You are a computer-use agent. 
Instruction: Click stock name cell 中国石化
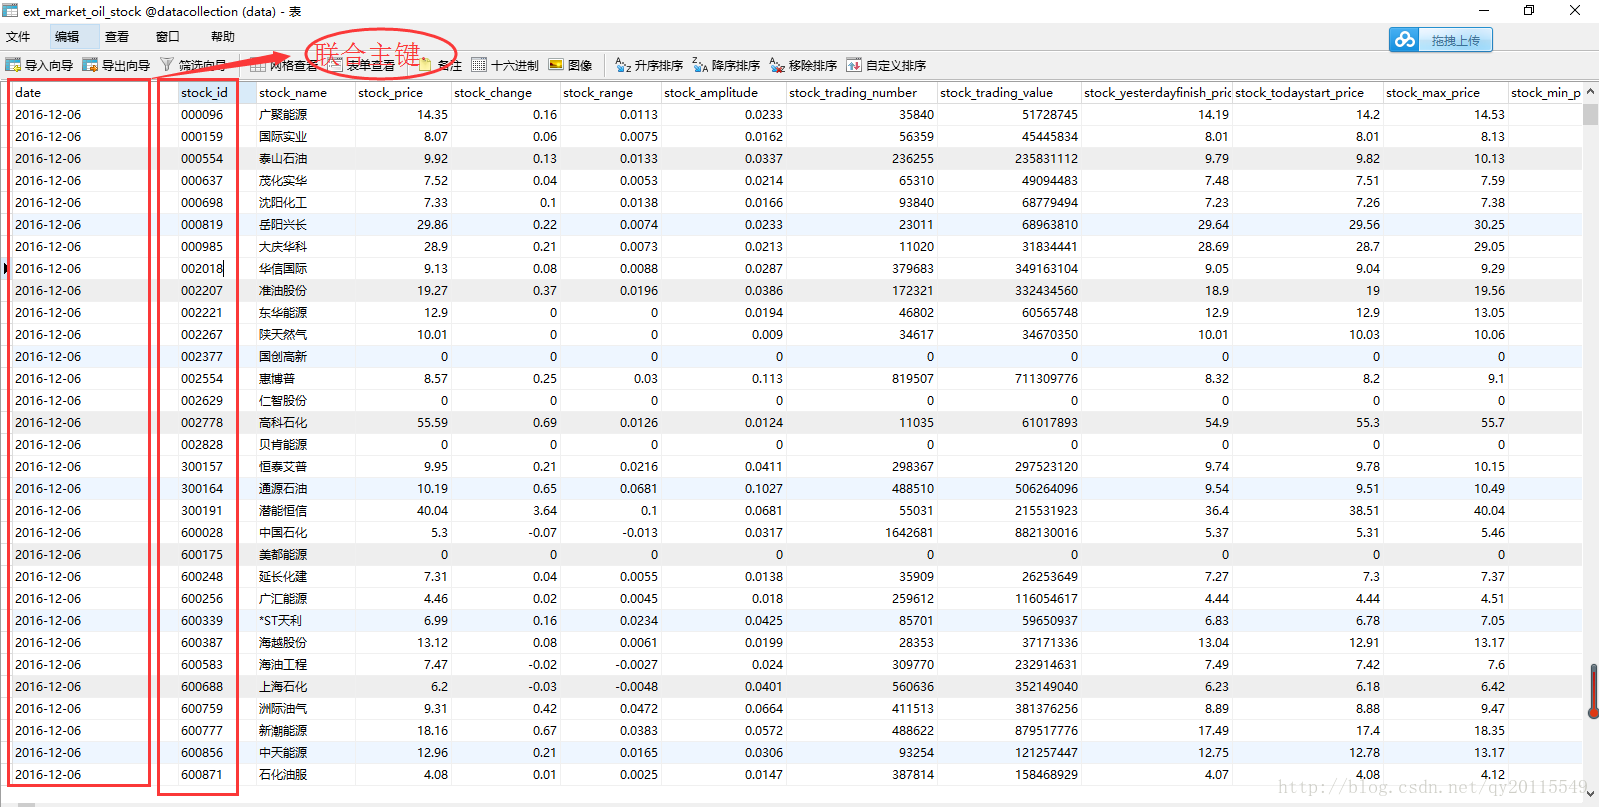(305, 532)
